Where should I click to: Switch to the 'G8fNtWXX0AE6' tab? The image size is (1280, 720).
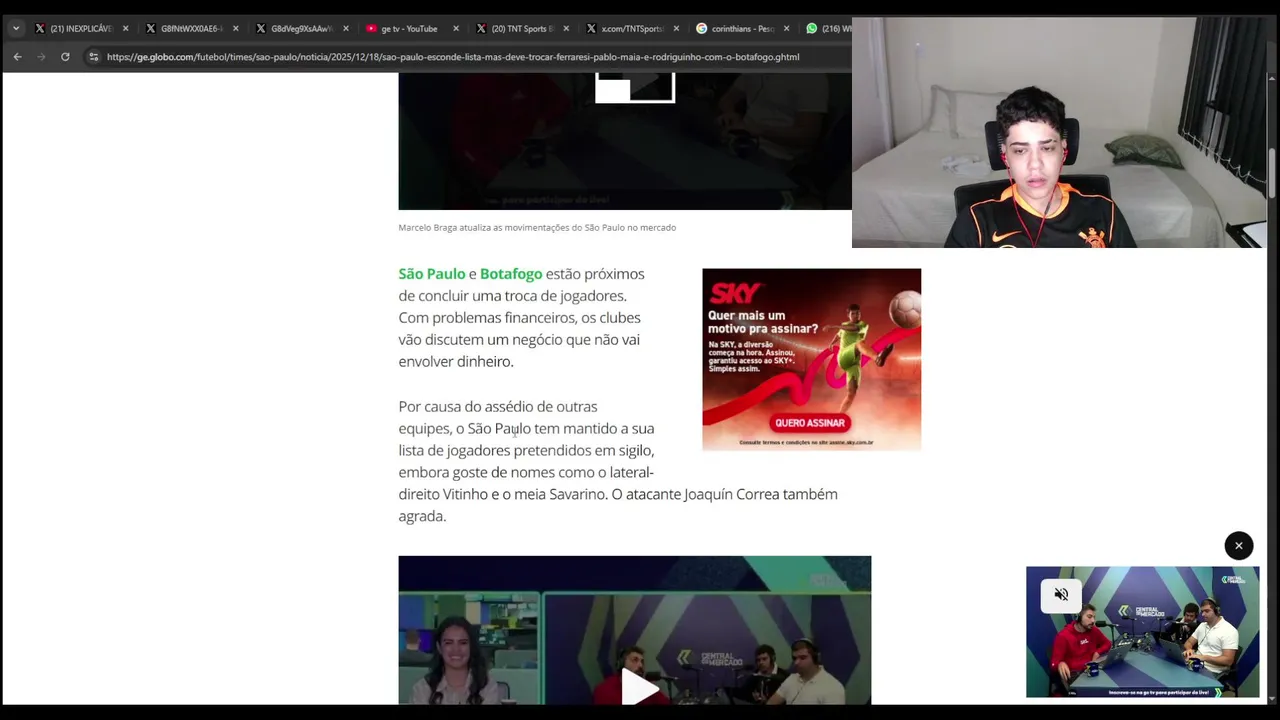click(185, 28)
